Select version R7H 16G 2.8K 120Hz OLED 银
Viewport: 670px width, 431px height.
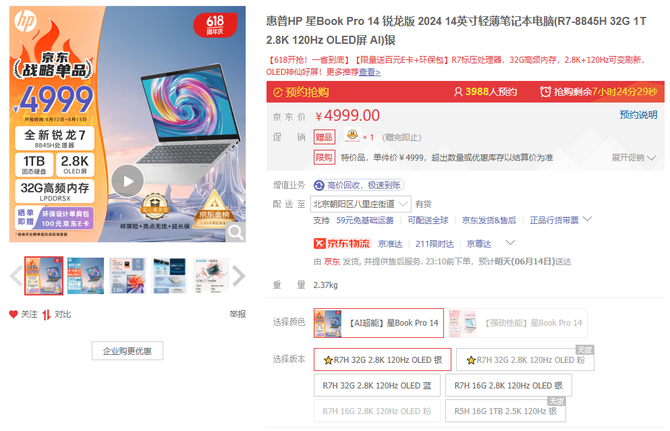click(x=508, y=386)
